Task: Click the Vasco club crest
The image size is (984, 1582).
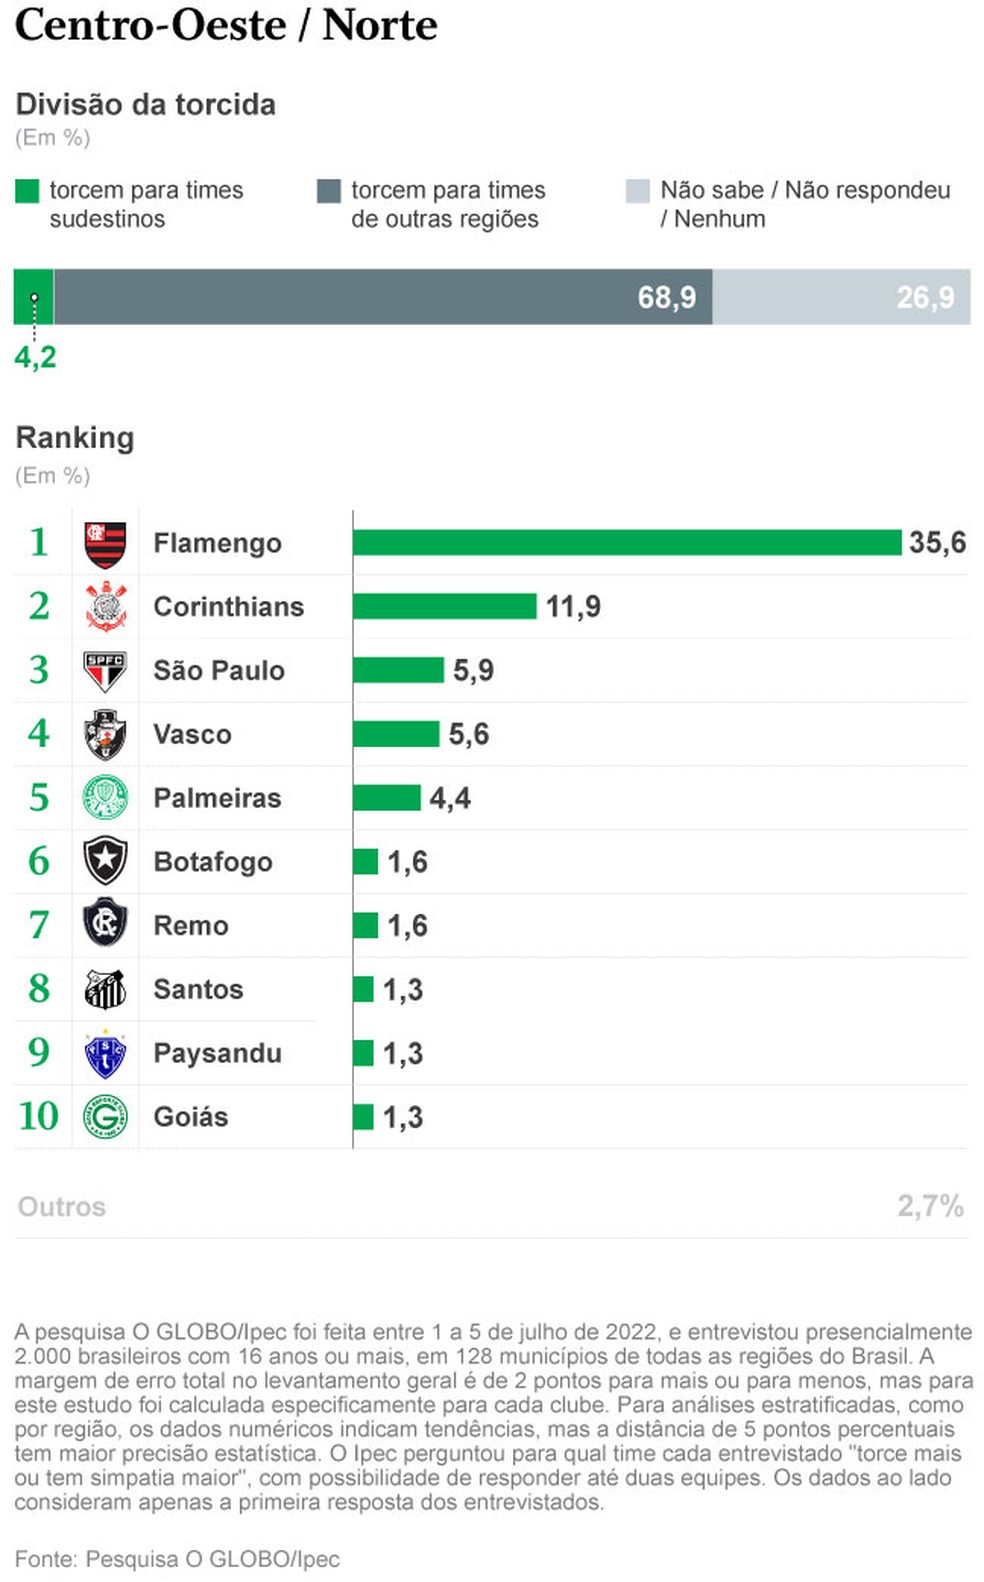Action: tap(105, 735)
